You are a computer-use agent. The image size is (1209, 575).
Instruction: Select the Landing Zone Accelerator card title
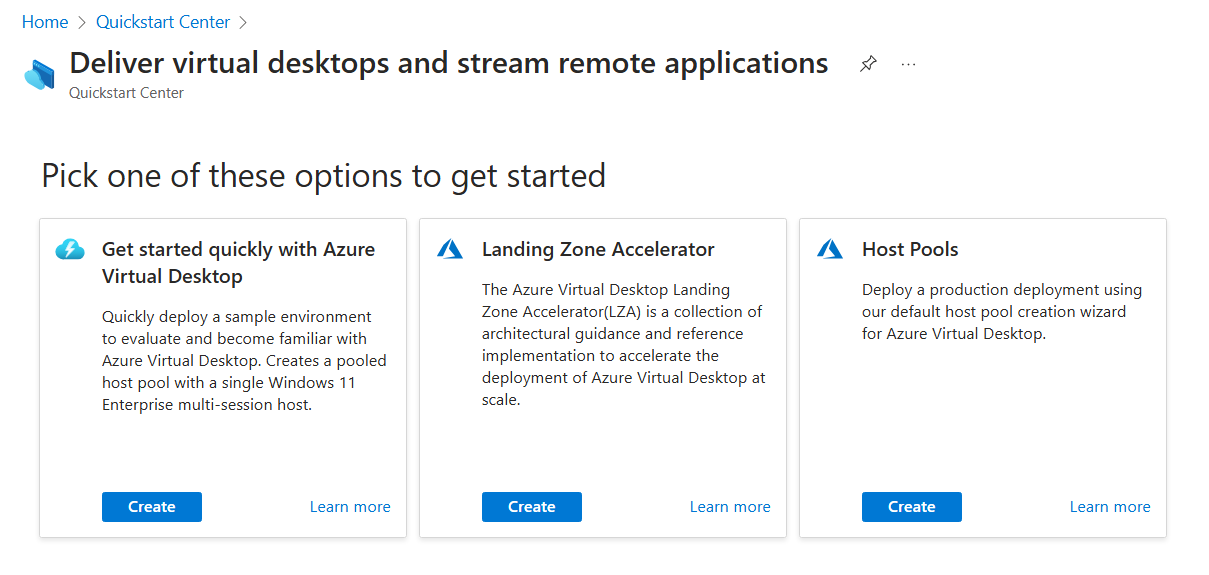[598, 250]
